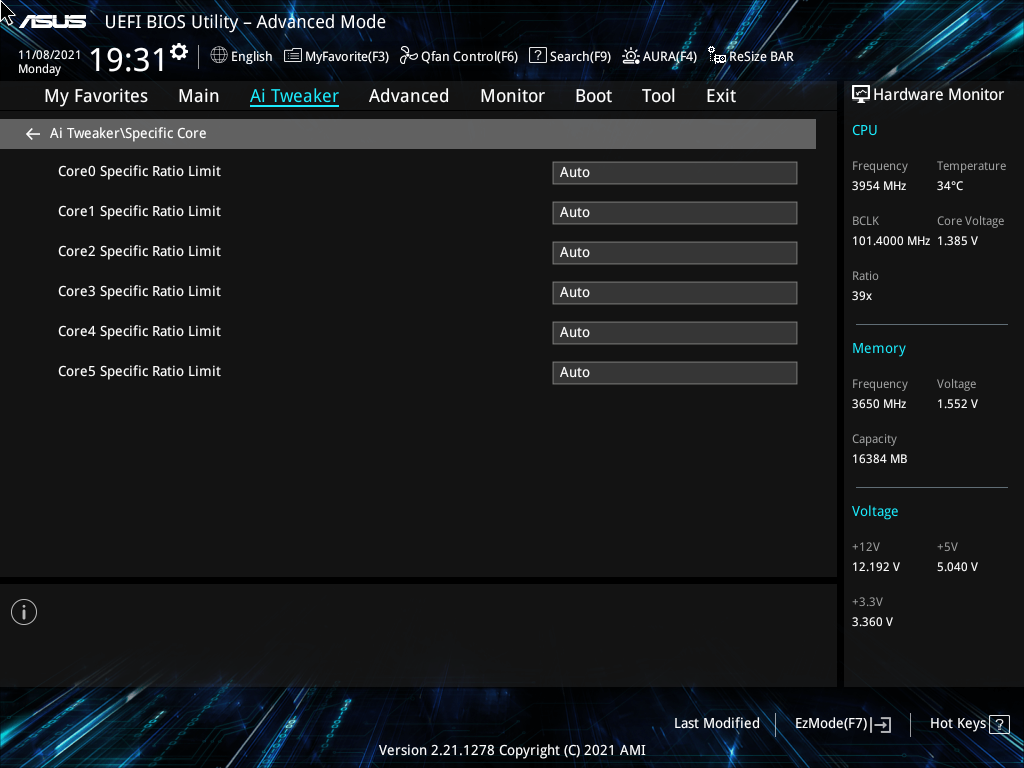Click the globe language icon
1024x768 pixels.
coord(219,56)
